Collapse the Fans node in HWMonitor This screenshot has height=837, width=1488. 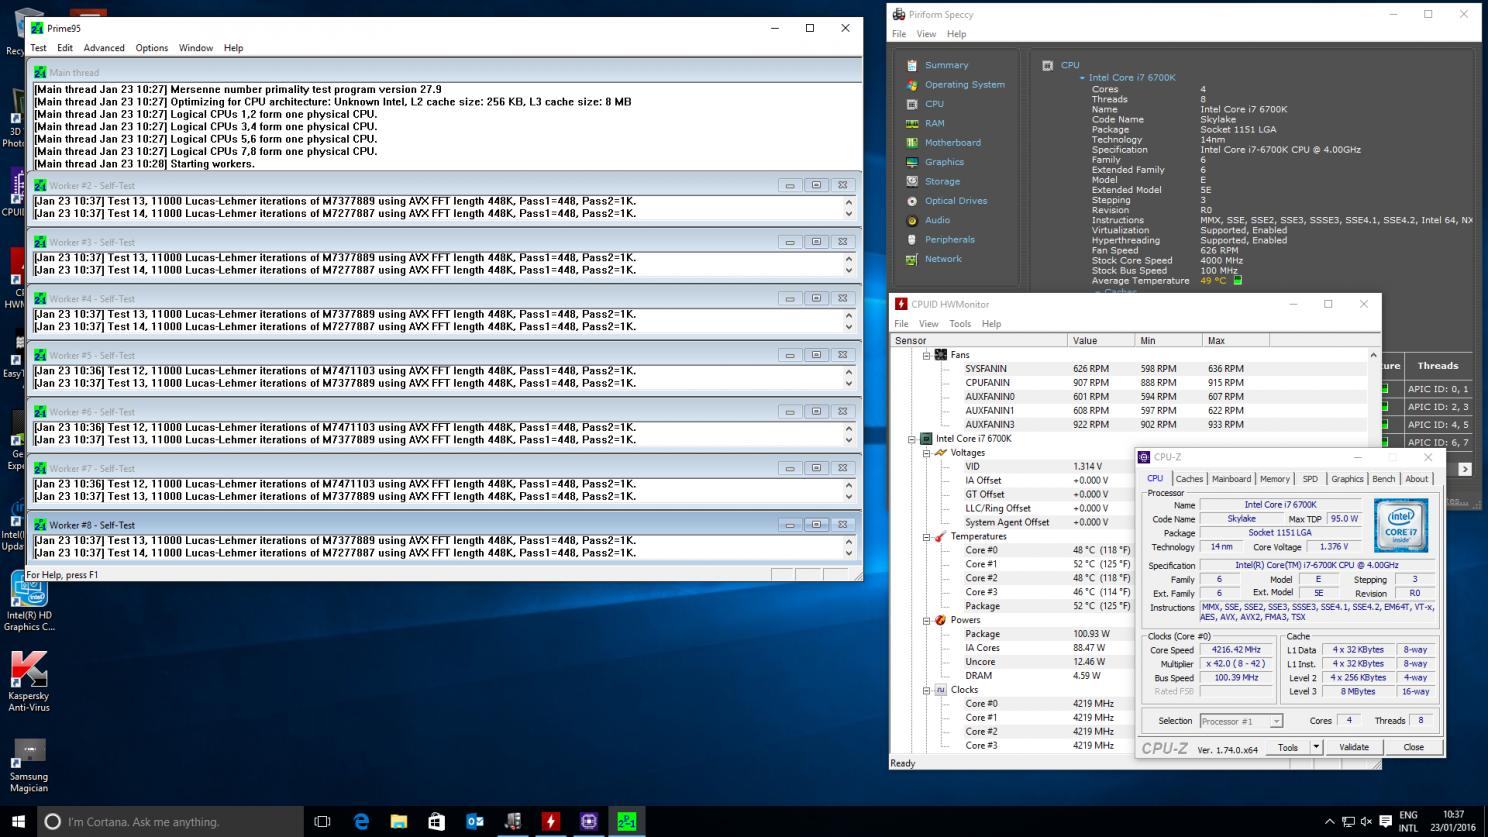(x=926, y=355)
